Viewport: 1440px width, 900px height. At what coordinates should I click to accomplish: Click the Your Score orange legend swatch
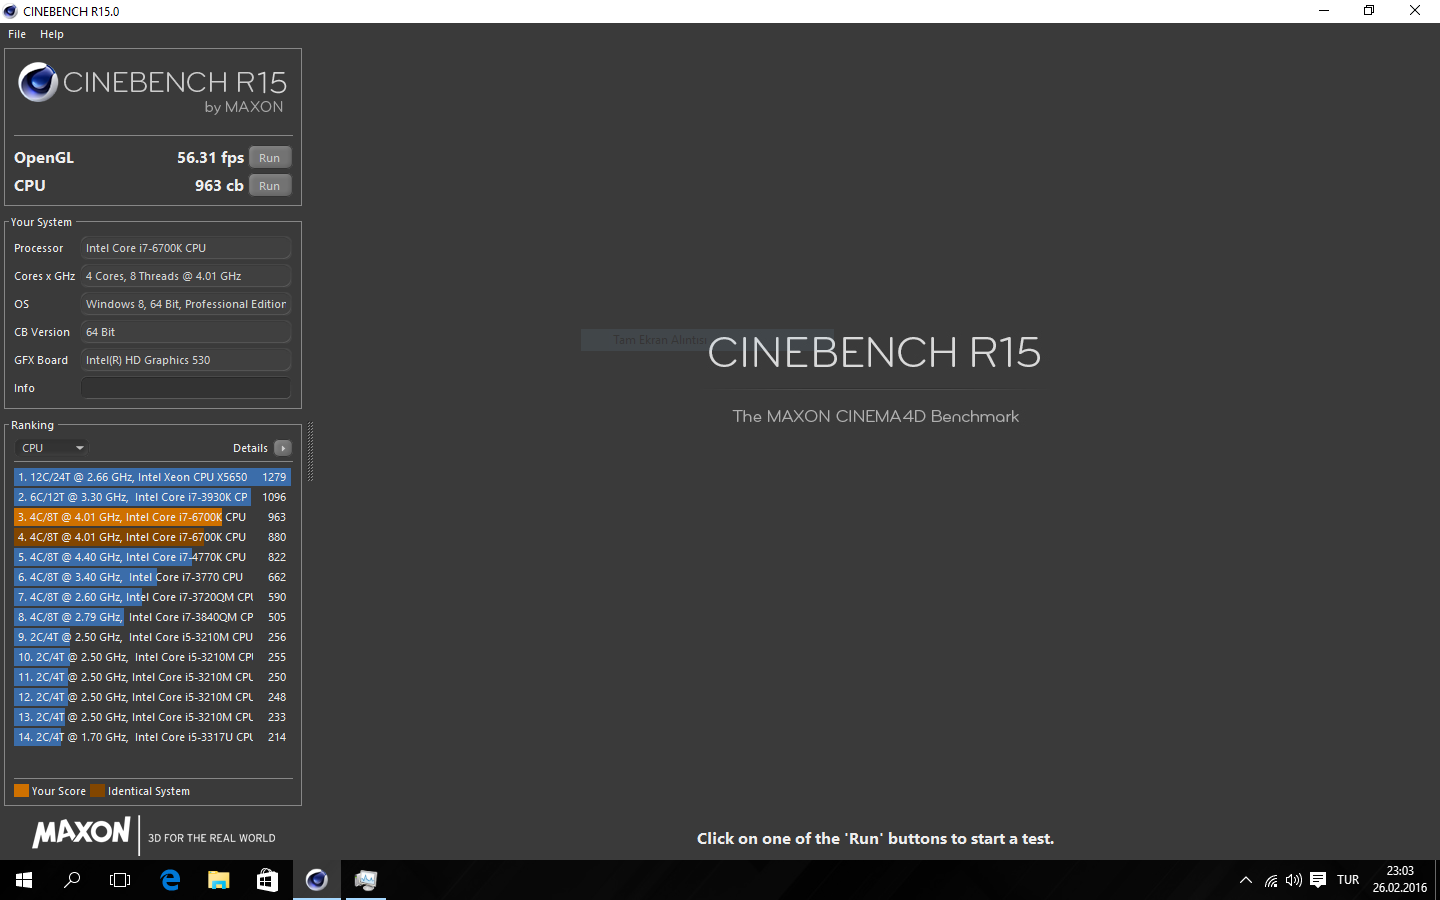coord(21,791)
